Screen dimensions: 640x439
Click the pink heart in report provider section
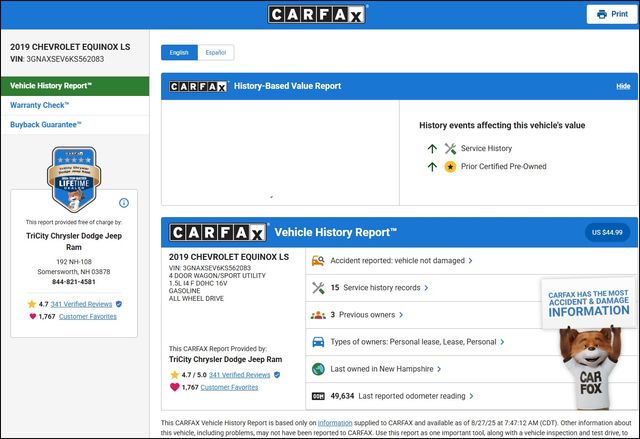pyautogui.click(x=175, y=387)
